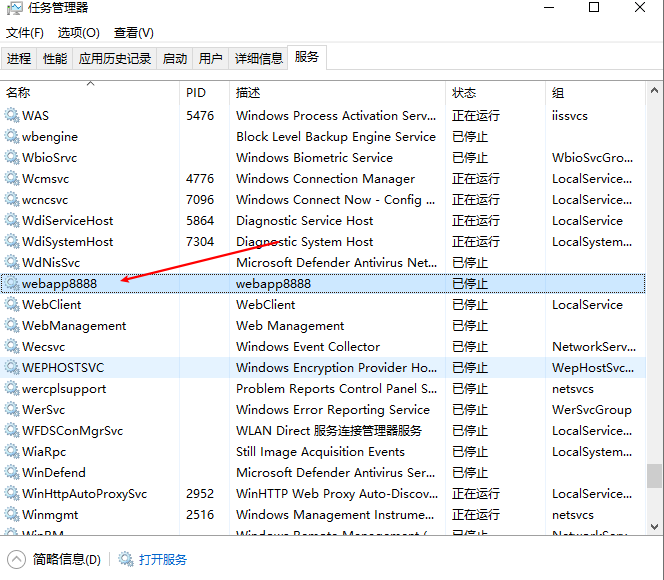664x580 pixels.
Task: Click the gear icon for WebClient service
Action: pos(12,304)
